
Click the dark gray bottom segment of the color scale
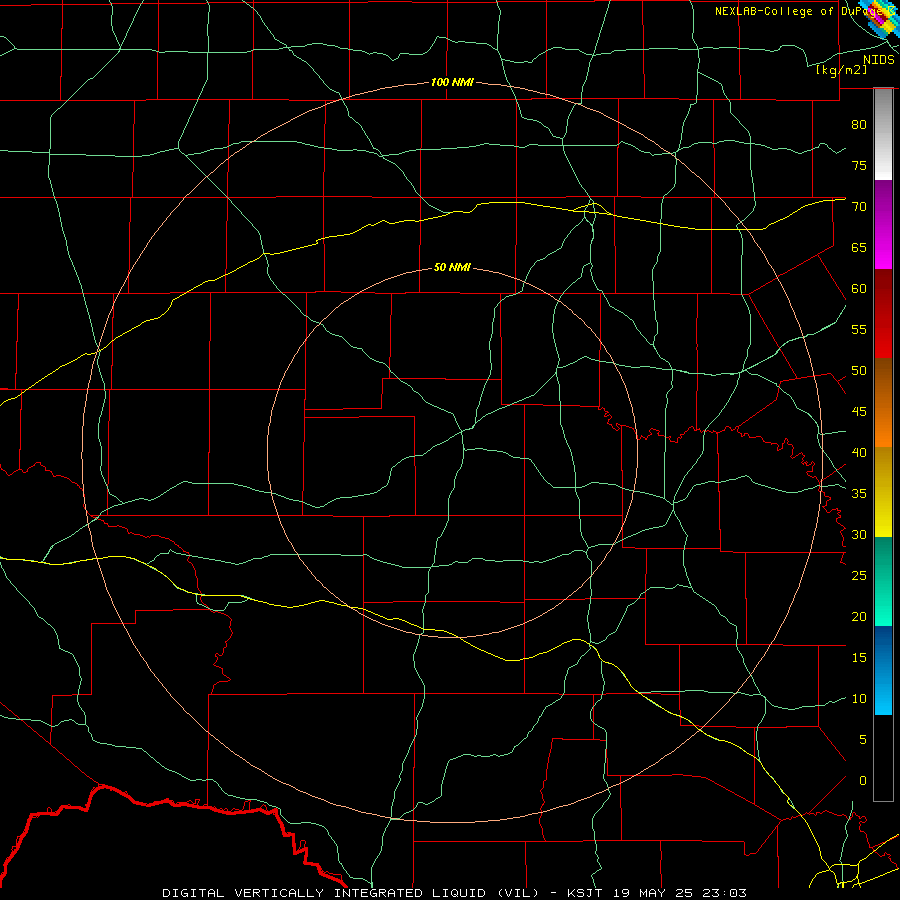[x=883, y=758]
